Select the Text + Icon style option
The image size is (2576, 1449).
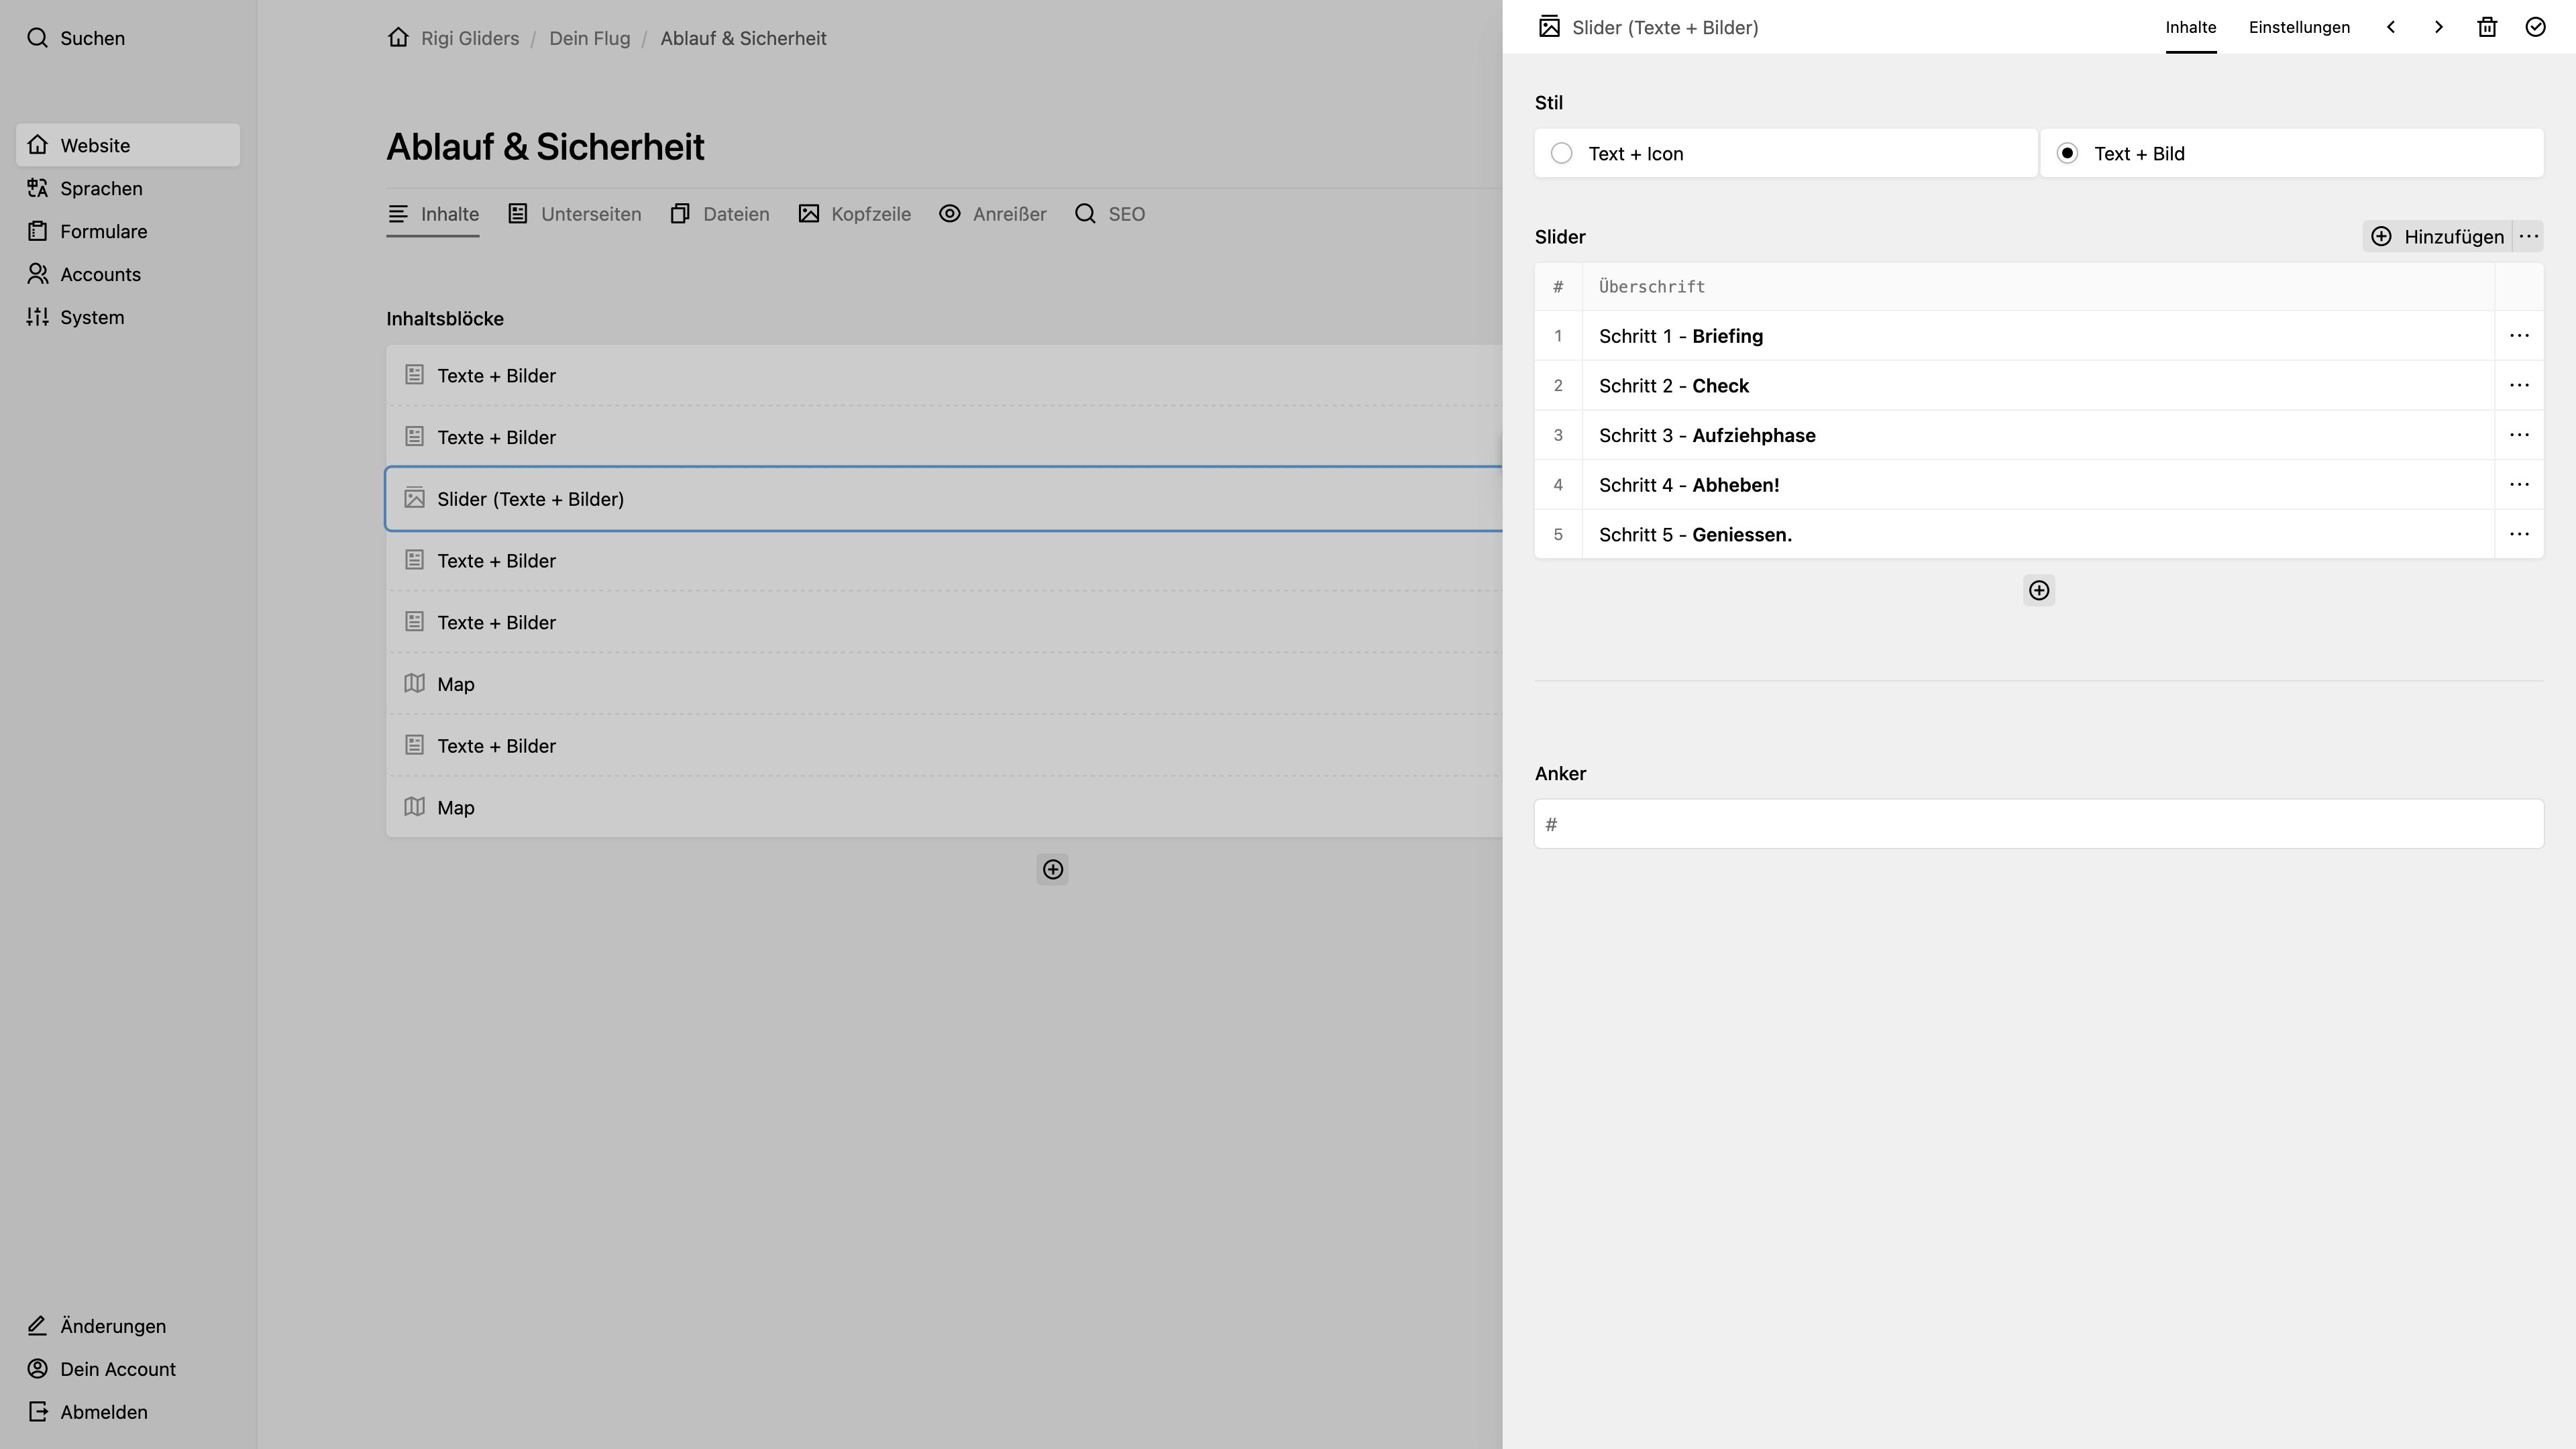click(1786, 153)
